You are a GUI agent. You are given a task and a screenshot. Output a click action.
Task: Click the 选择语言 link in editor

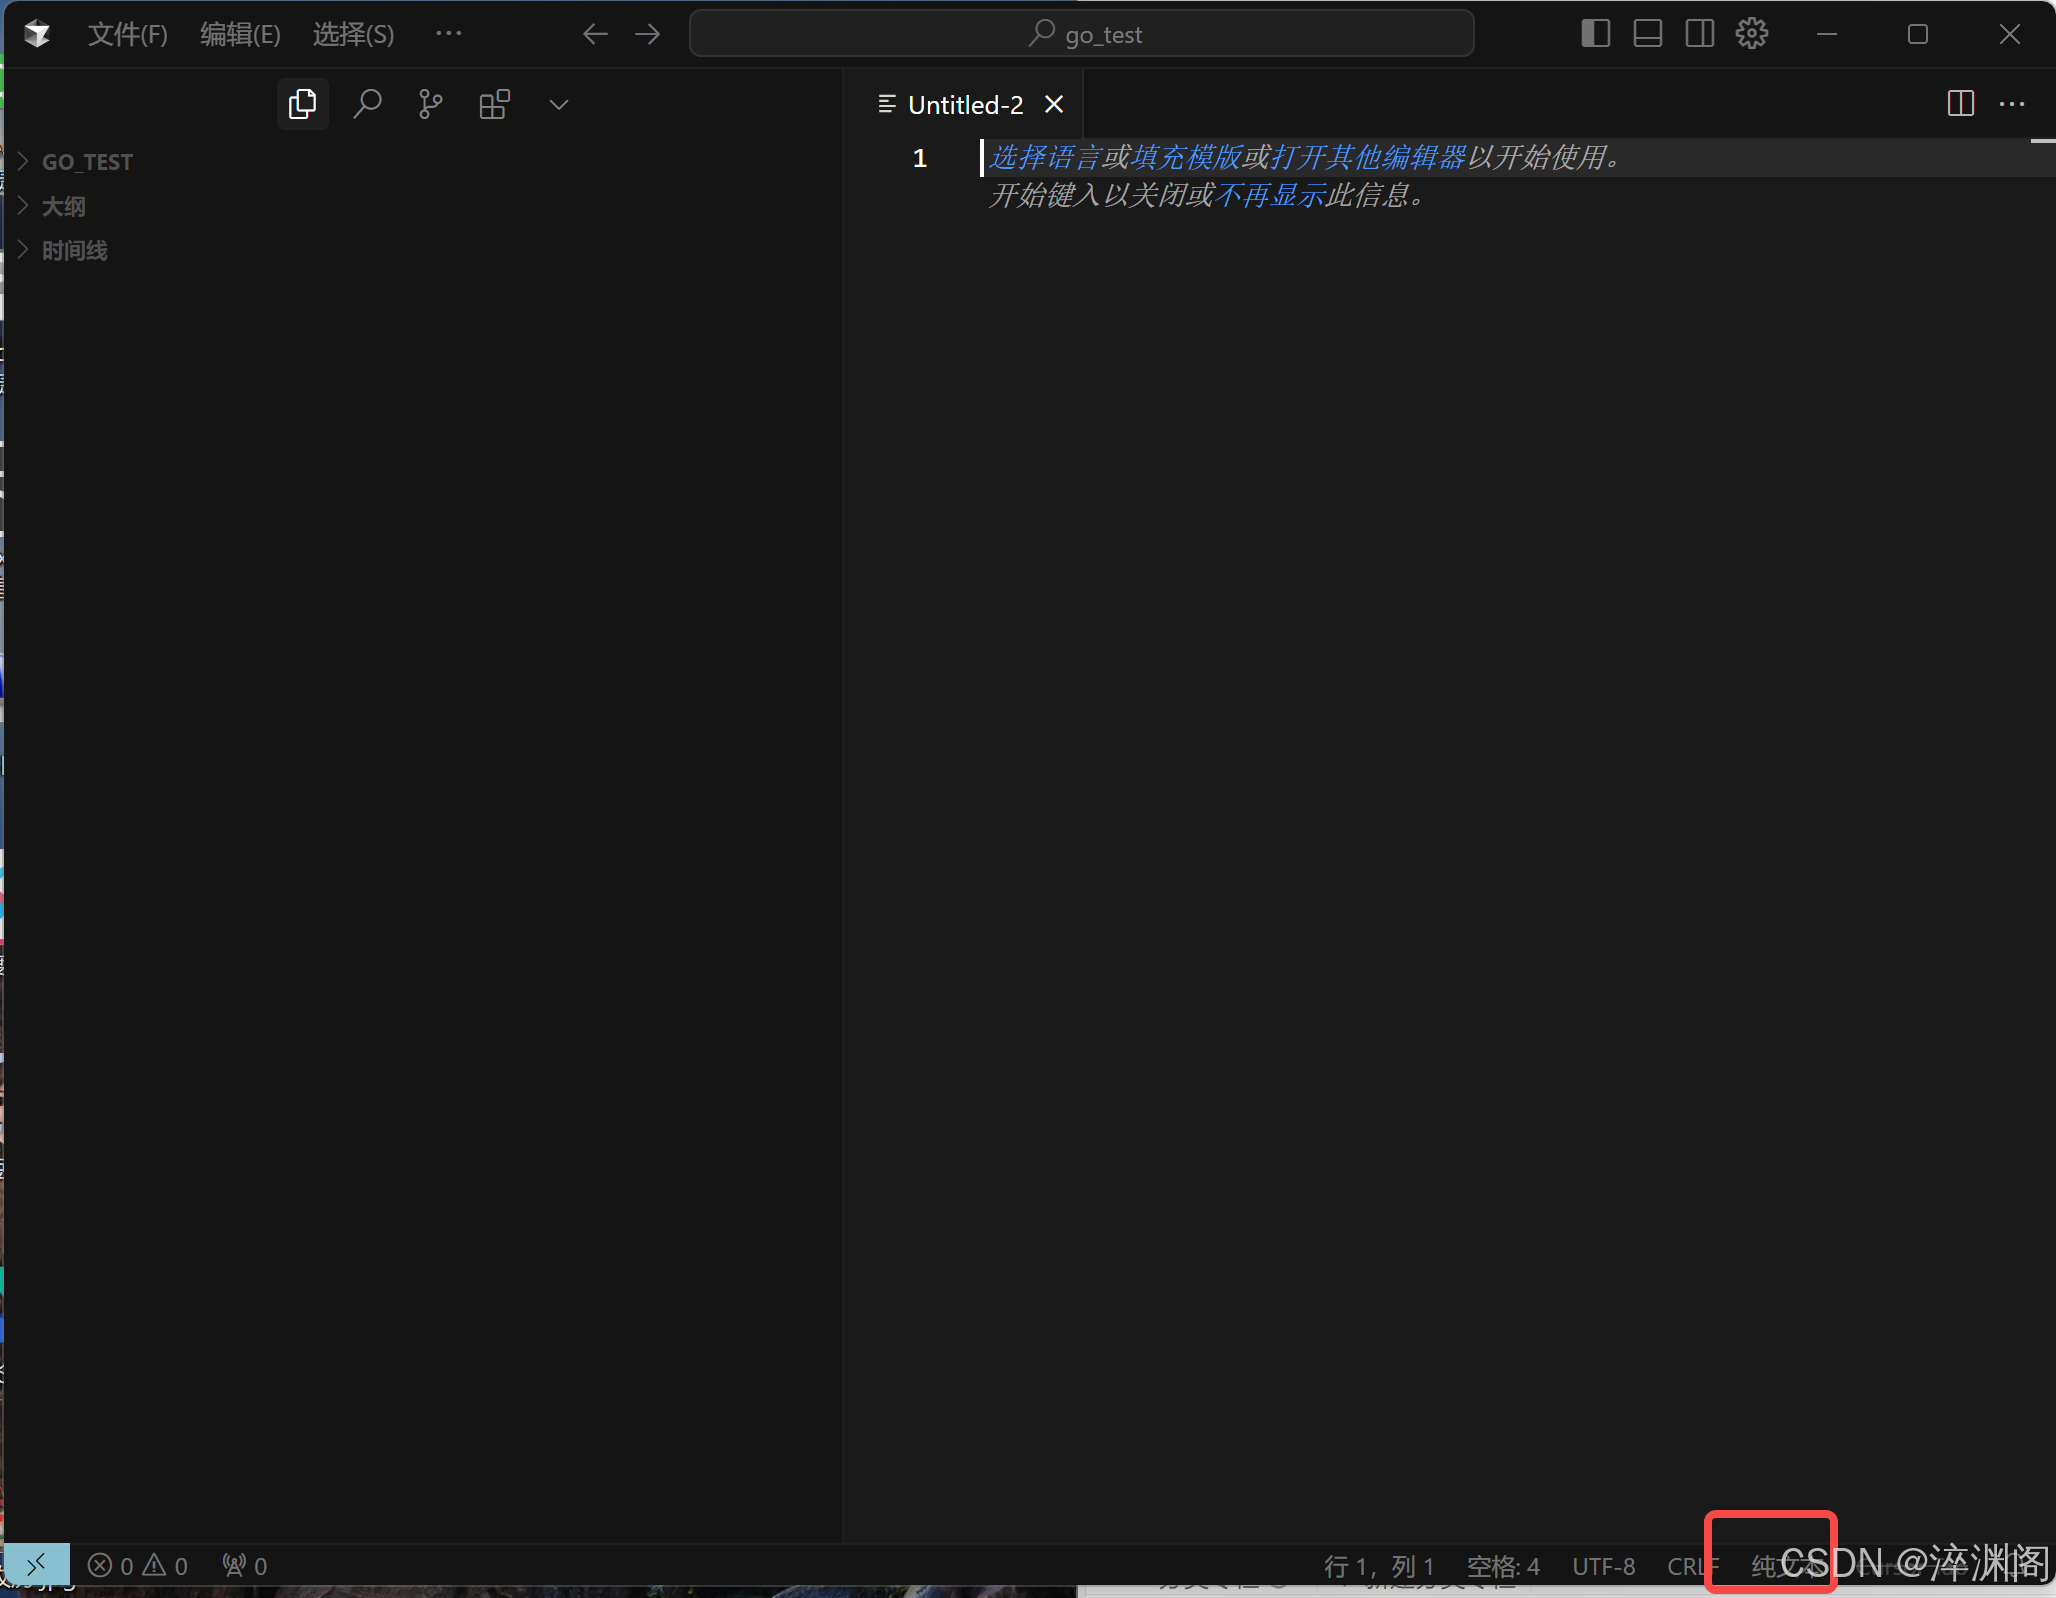[1044, 158]
